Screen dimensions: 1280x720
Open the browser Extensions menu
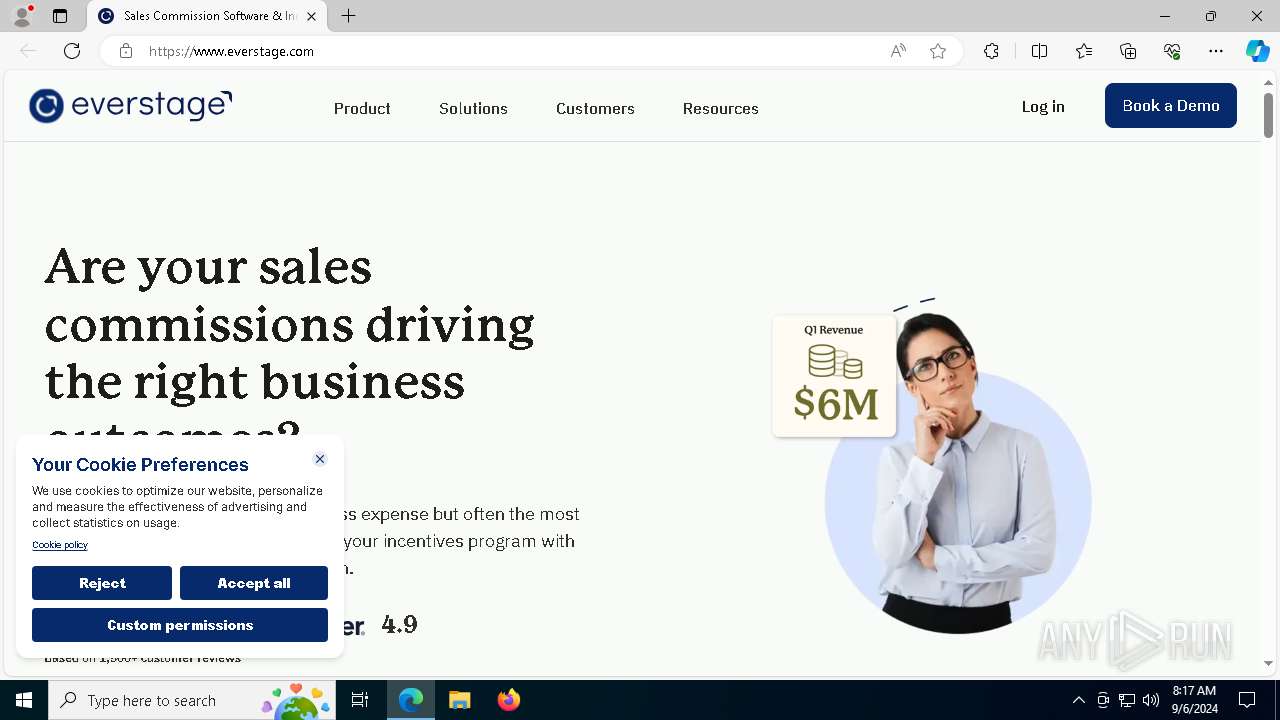[x=991, y=51]
